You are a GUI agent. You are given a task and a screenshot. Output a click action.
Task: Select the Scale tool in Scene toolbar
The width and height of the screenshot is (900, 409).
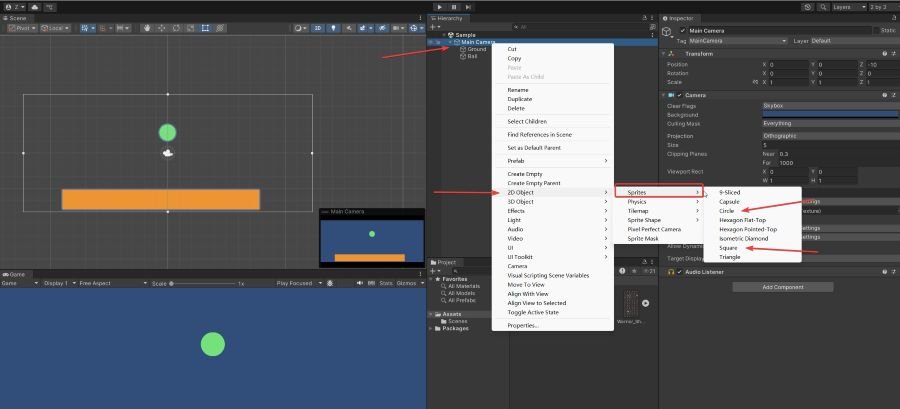191,28
